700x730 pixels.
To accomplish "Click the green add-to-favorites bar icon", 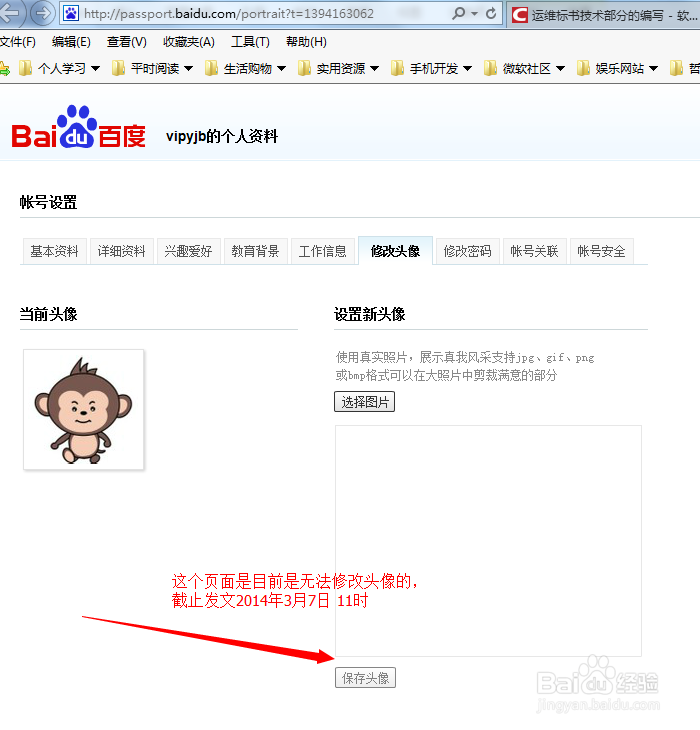I will point(4,69).
